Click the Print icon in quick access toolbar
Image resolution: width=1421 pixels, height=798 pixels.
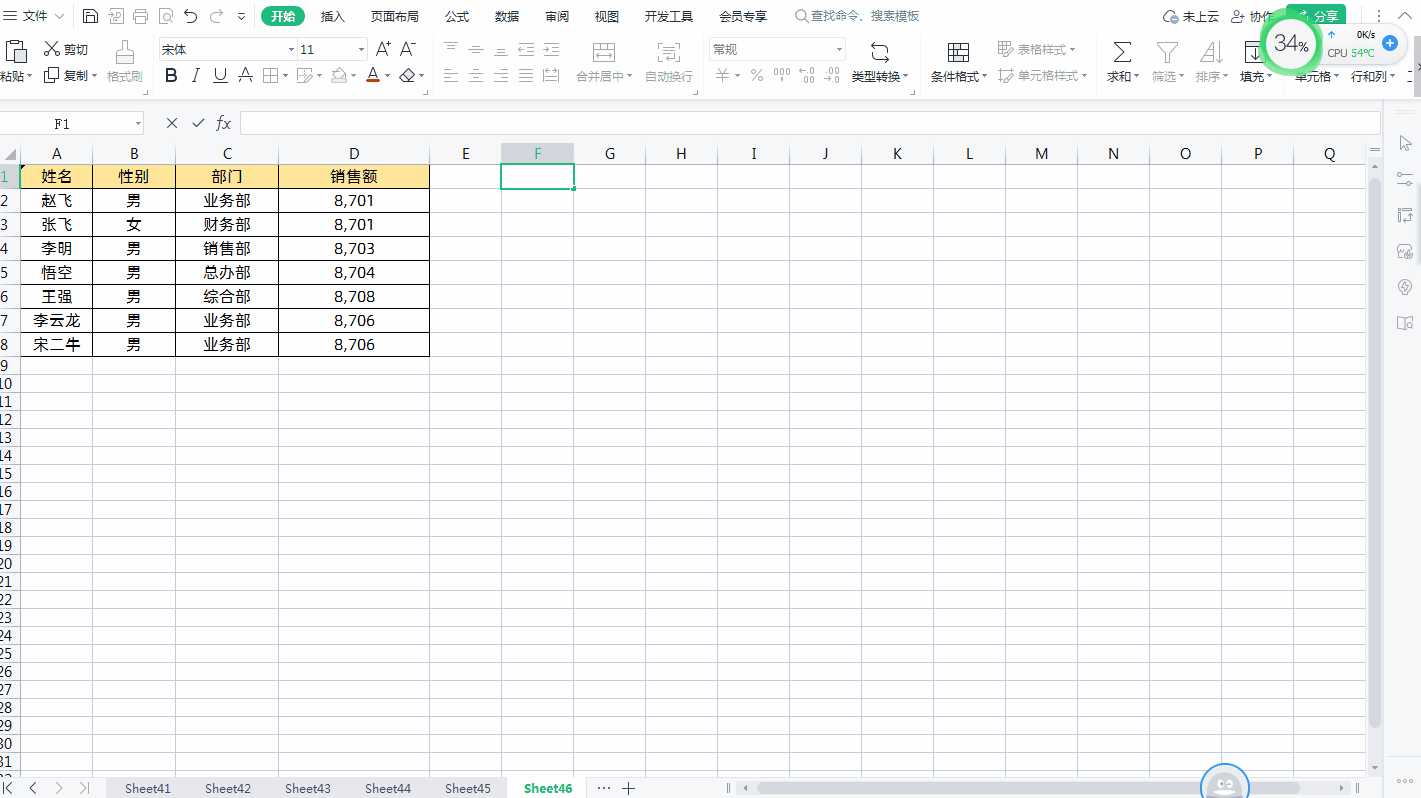click(140, 16)
